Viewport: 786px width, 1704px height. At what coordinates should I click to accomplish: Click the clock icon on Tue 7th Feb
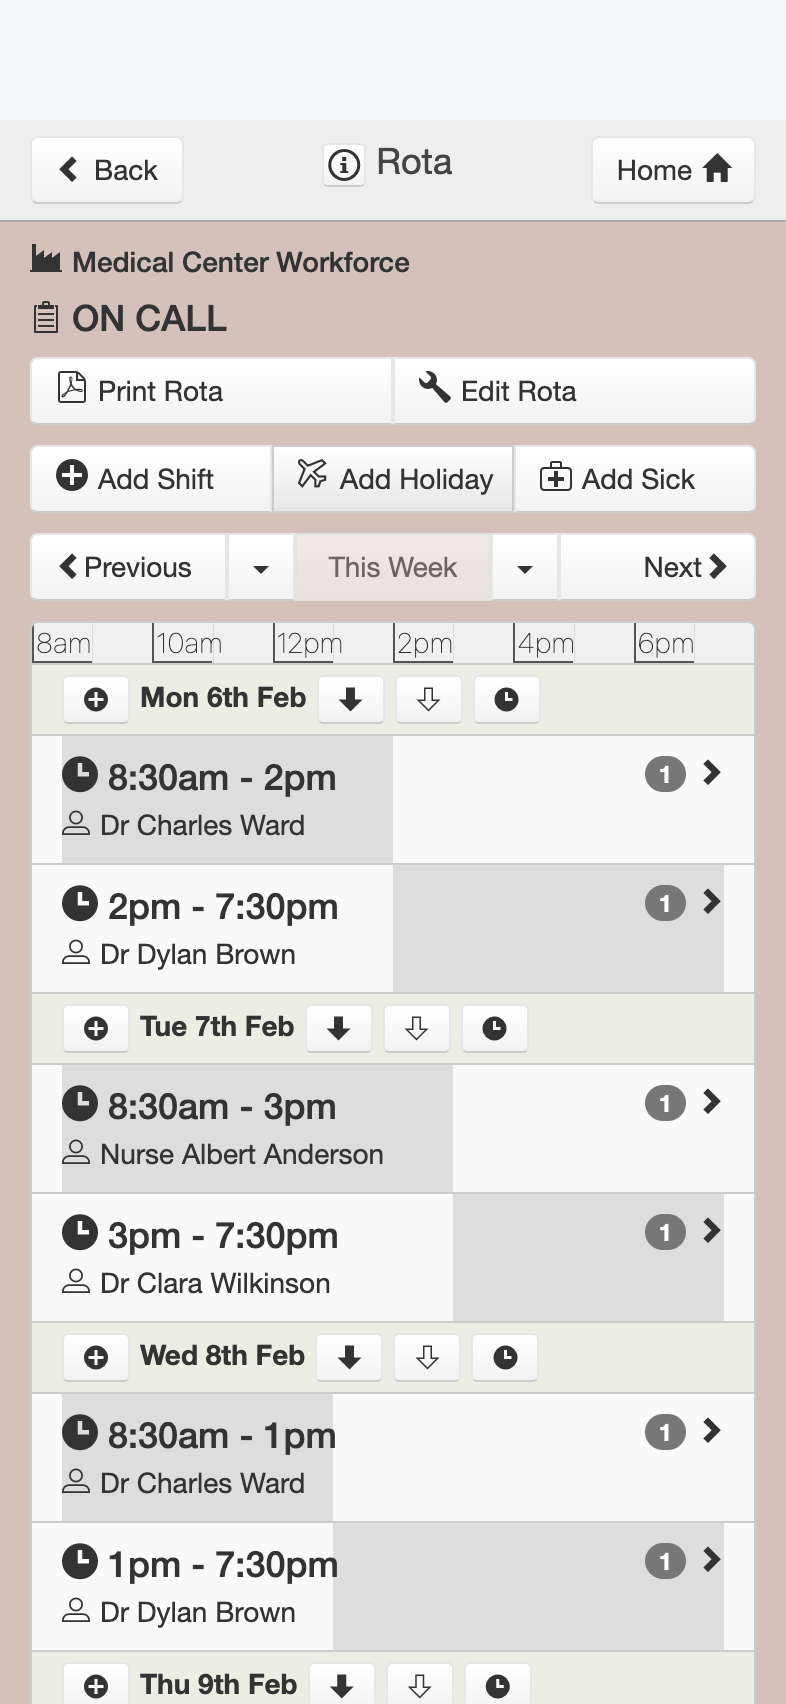click(x=494, y=1028)
